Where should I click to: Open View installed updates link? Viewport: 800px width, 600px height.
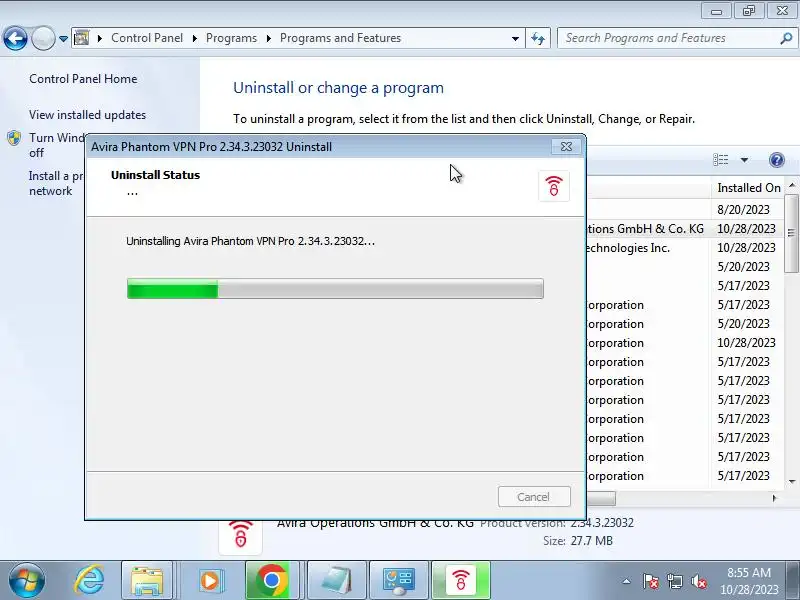click(x=87, y=115)
